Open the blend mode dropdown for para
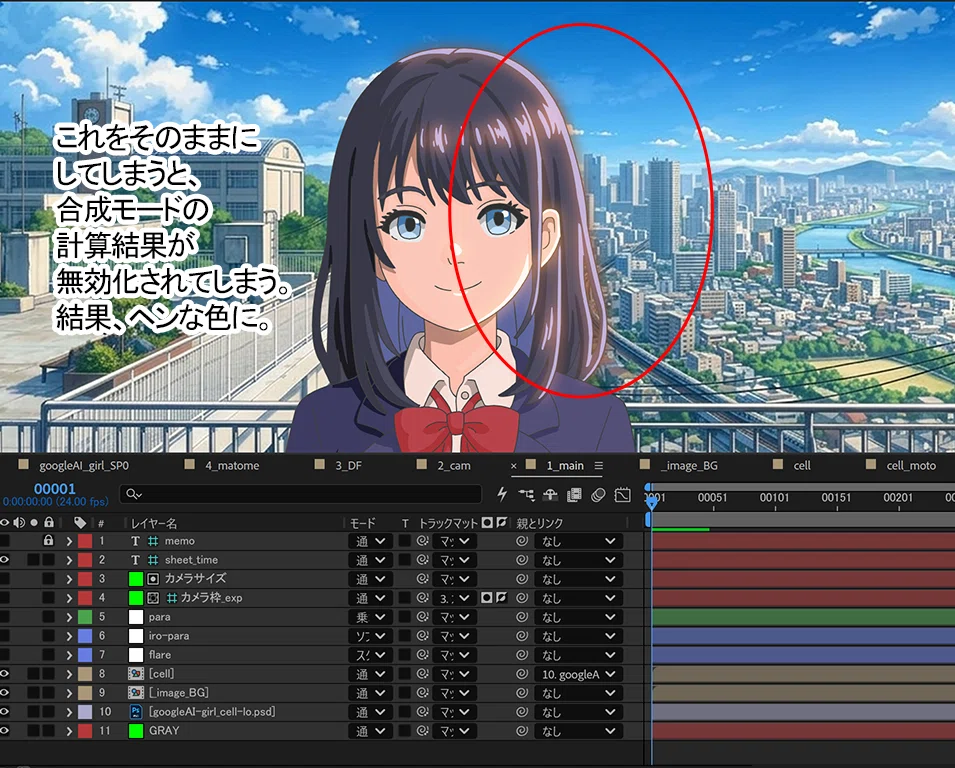 pyautogui.click(x=370, y=617)
